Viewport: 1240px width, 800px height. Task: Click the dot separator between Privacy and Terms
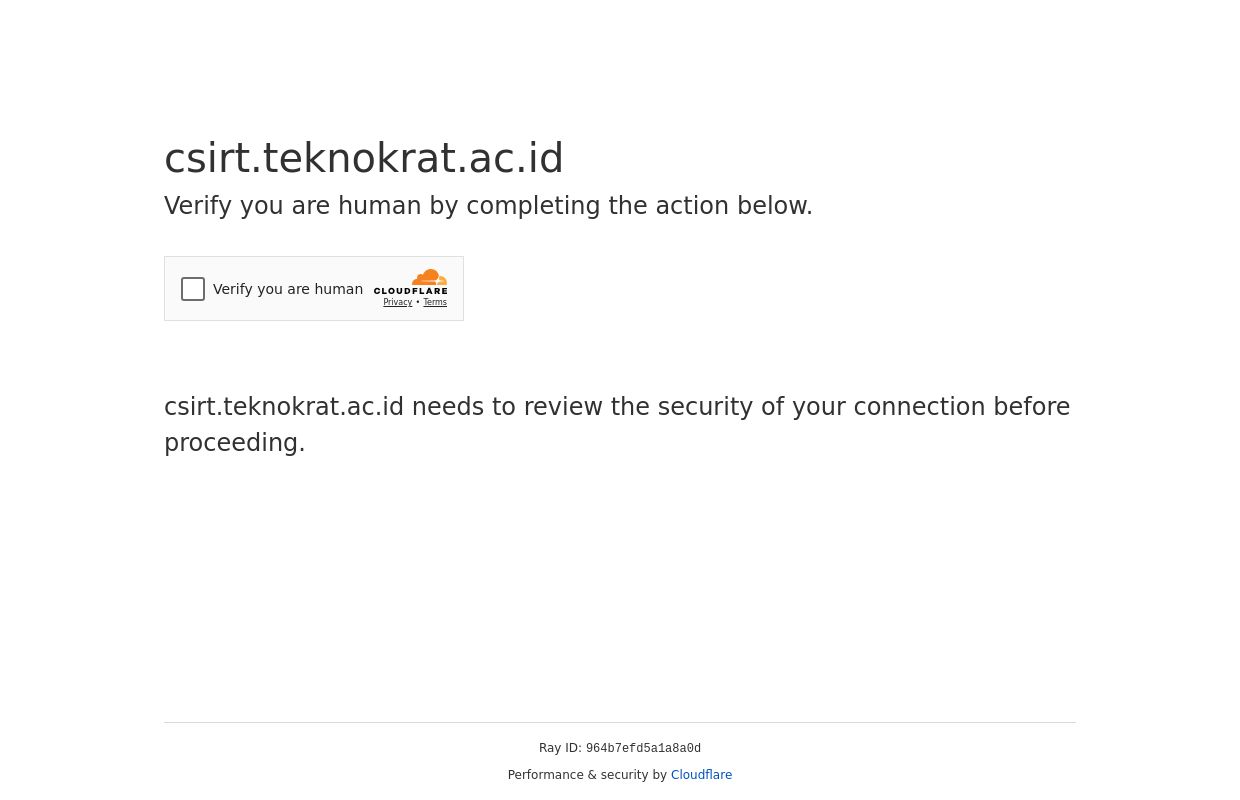[418, 302]
